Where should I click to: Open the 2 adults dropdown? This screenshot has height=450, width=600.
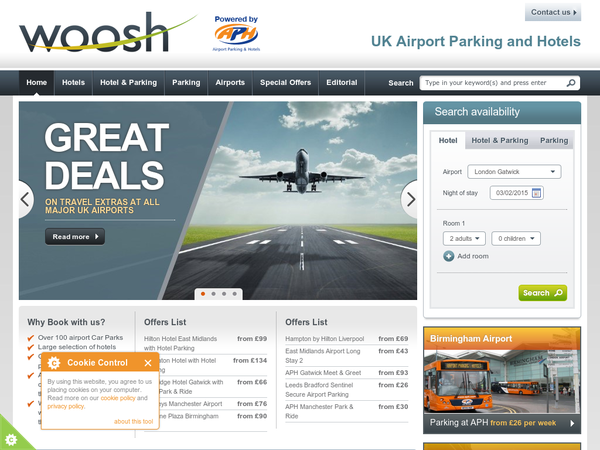coord(464,238)
